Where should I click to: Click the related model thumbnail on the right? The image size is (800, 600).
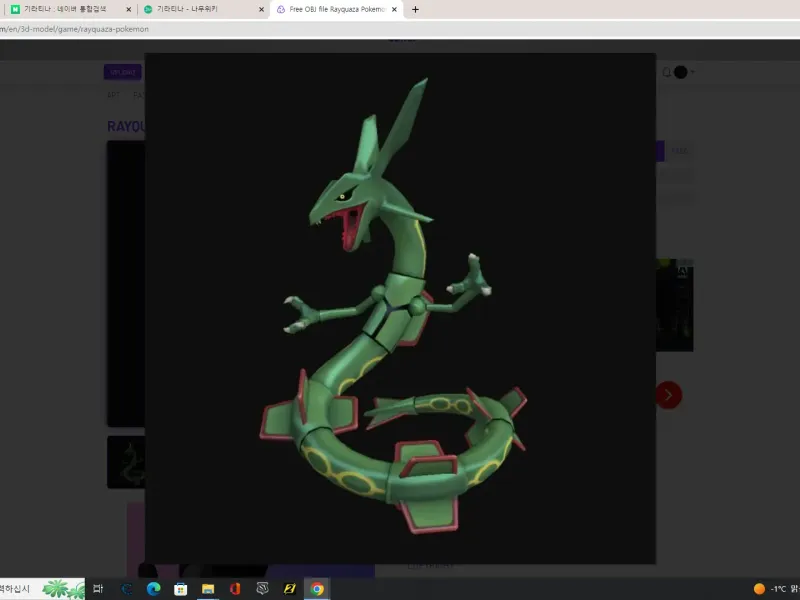pos(674,305)
